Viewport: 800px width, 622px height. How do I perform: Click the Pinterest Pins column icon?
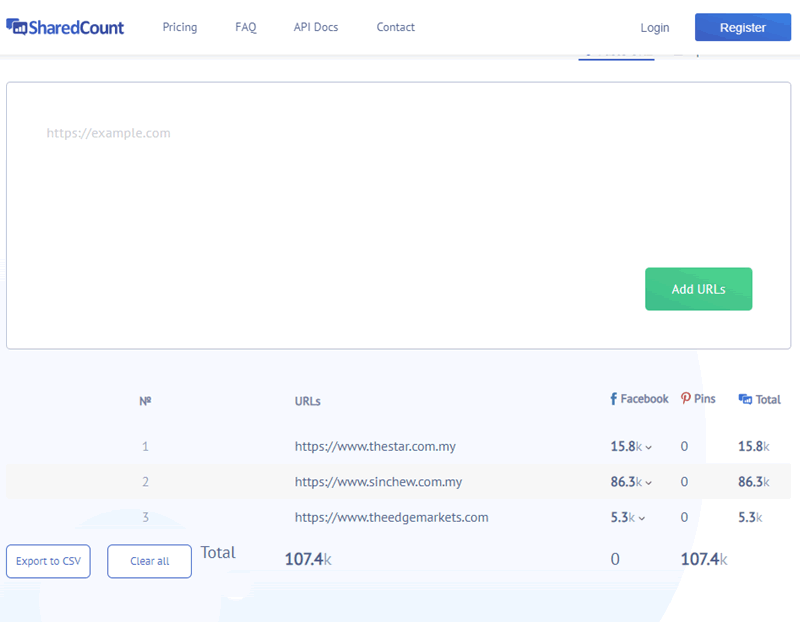point(686,399)
